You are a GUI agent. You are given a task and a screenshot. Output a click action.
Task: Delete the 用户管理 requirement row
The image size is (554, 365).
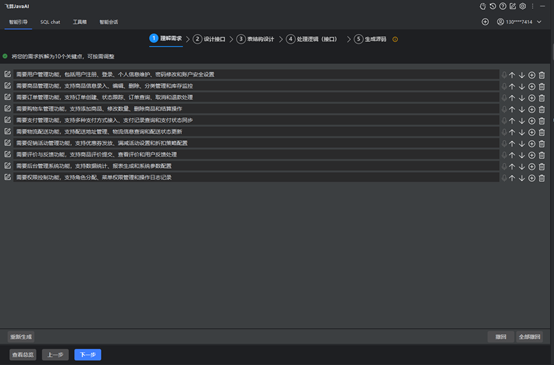[542, 75]
